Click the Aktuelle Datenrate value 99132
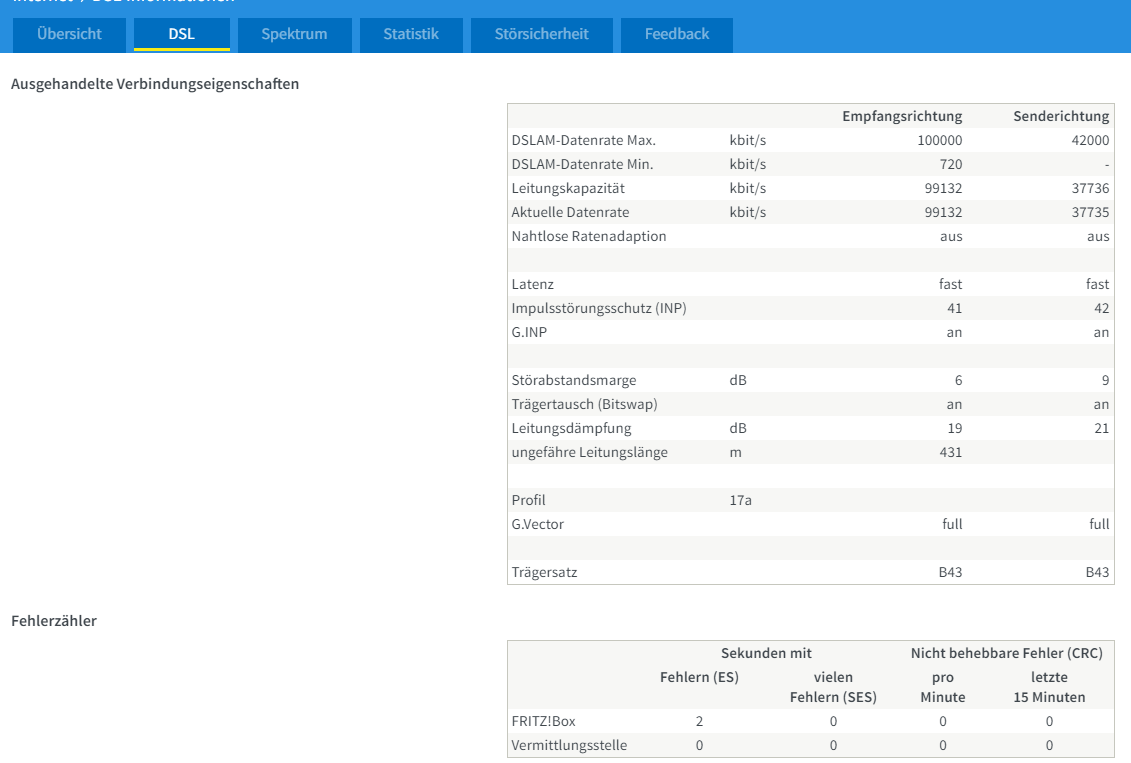 (x=943, y=212)
